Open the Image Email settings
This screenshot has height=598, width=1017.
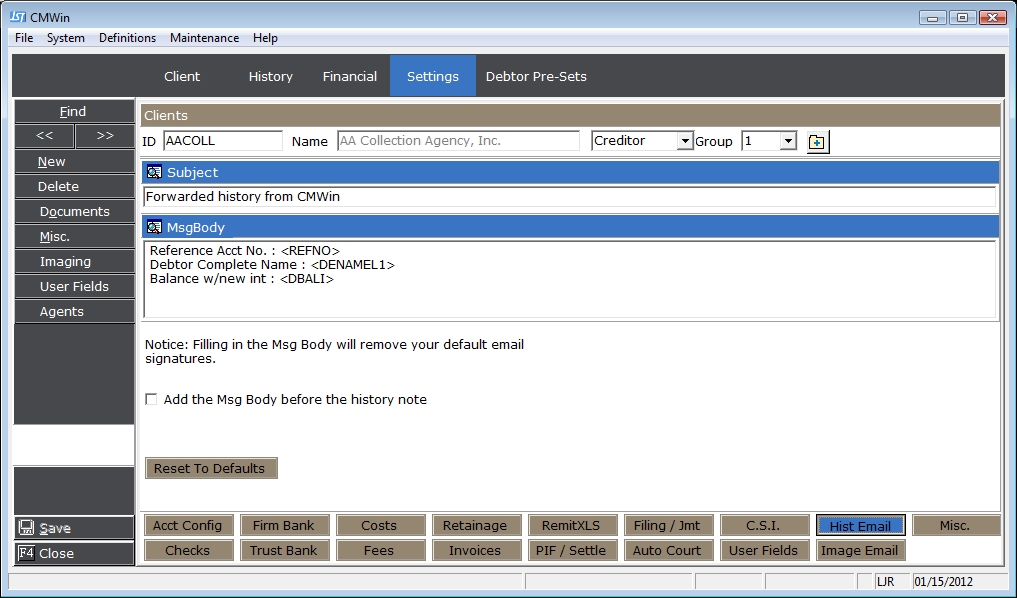pyautogui.click(x=860, y=550)
